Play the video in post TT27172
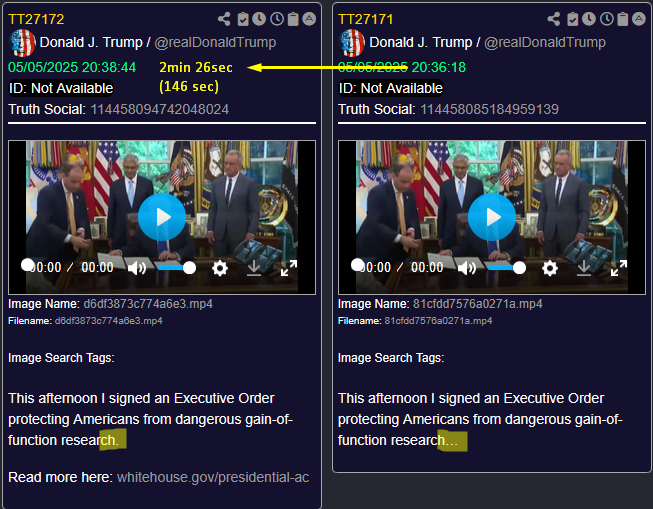Image resolution: width=653 pixels, height=509 pixels. [162, 217]
